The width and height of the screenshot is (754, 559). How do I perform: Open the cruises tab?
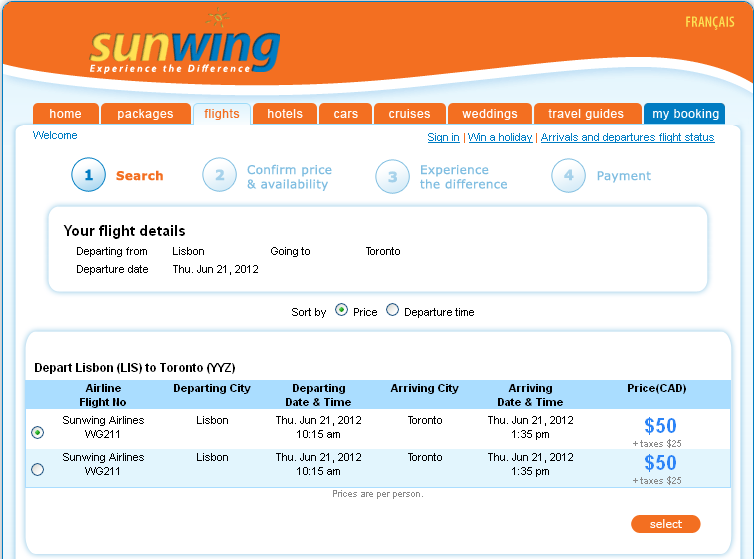point(410,114)
